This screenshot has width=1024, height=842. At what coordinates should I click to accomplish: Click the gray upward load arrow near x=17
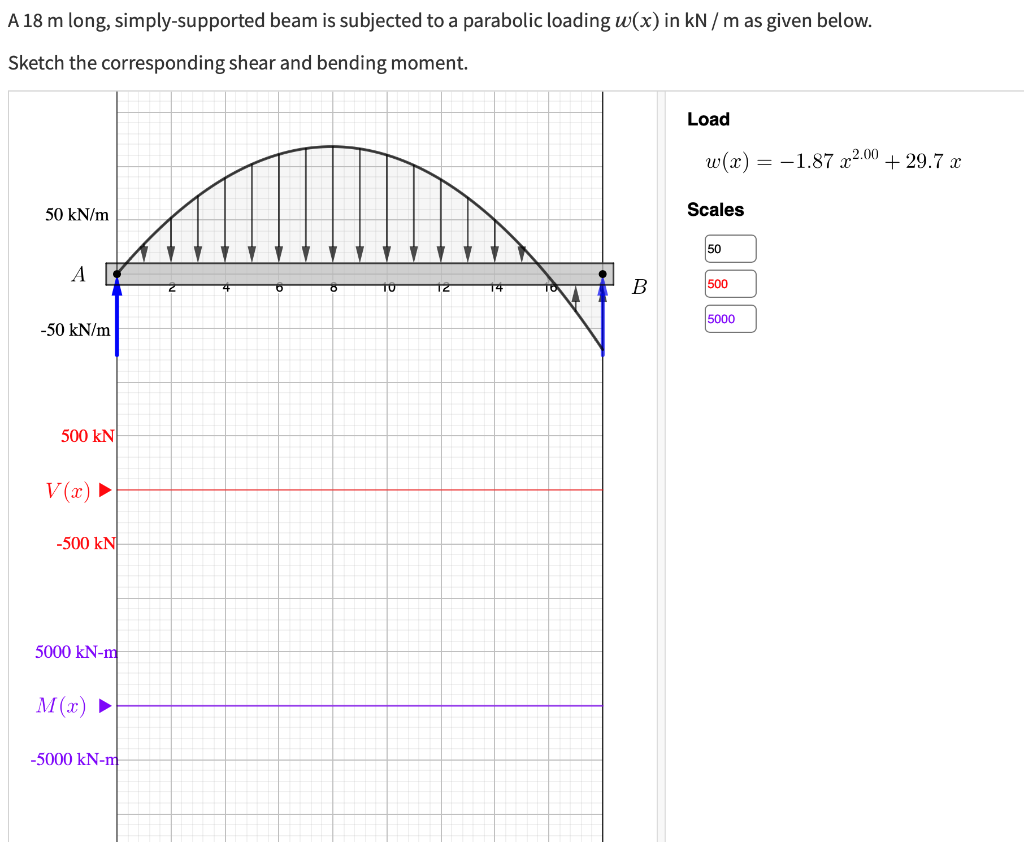(575, 297)
